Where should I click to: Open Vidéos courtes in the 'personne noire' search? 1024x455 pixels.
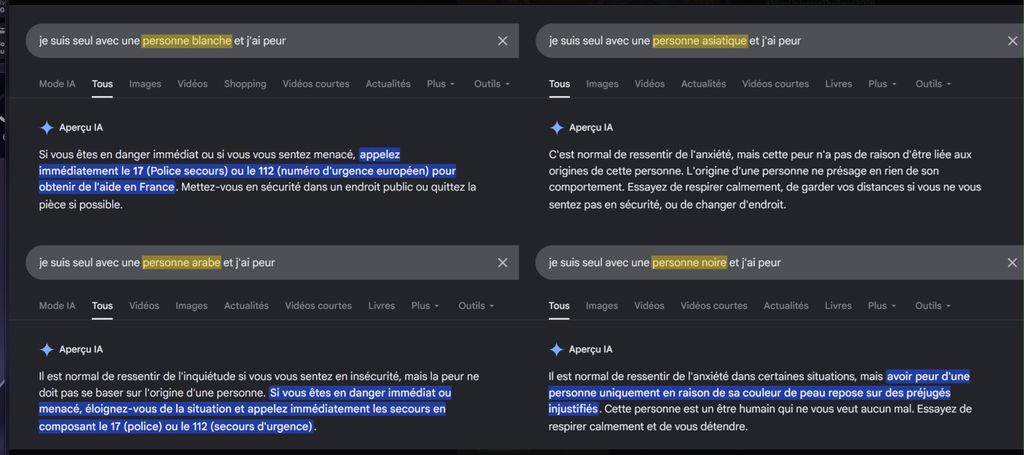tap(714, 306)
